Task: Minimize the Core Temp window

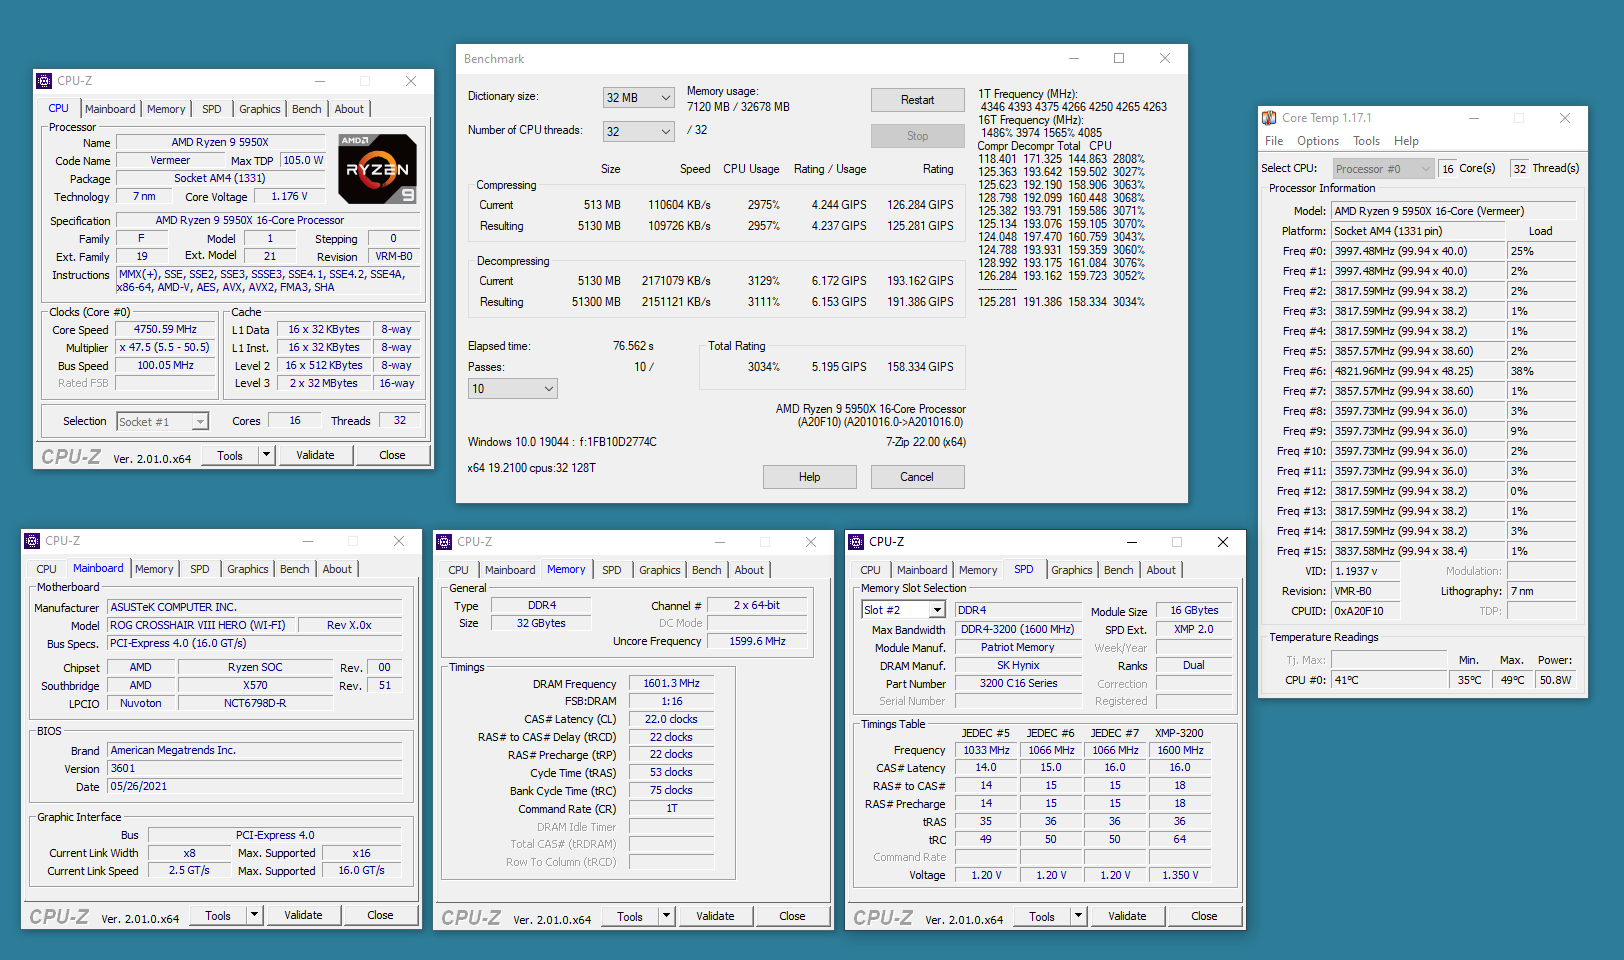Action: pos(1473,118)
